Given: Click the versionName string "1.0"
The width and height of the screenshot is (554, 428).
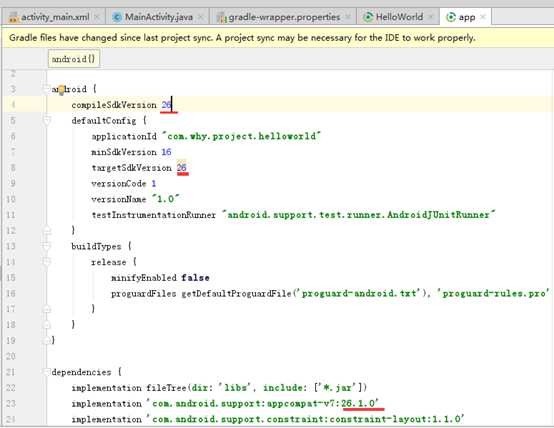Looking at the screenshot, I should (x=166, y=199).
